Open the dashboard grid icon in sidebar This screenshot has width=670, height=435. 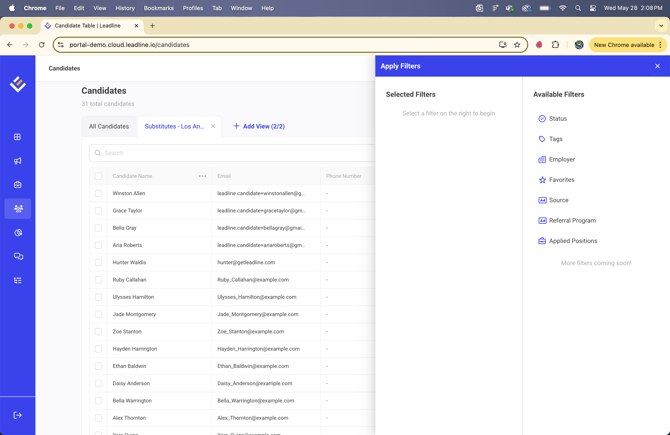click(x=18, y=137)
